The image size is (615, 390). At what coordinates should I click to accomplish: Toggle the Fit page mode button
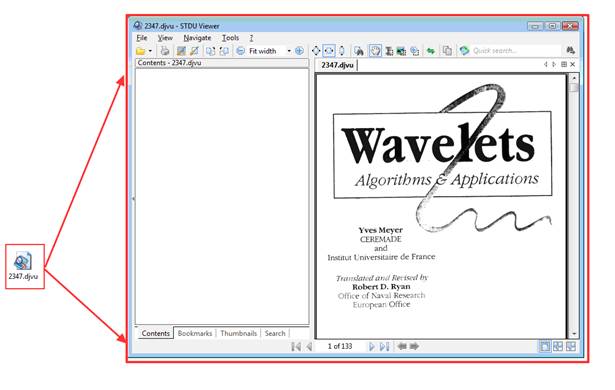pyautogui.click(x=316, y=51)
